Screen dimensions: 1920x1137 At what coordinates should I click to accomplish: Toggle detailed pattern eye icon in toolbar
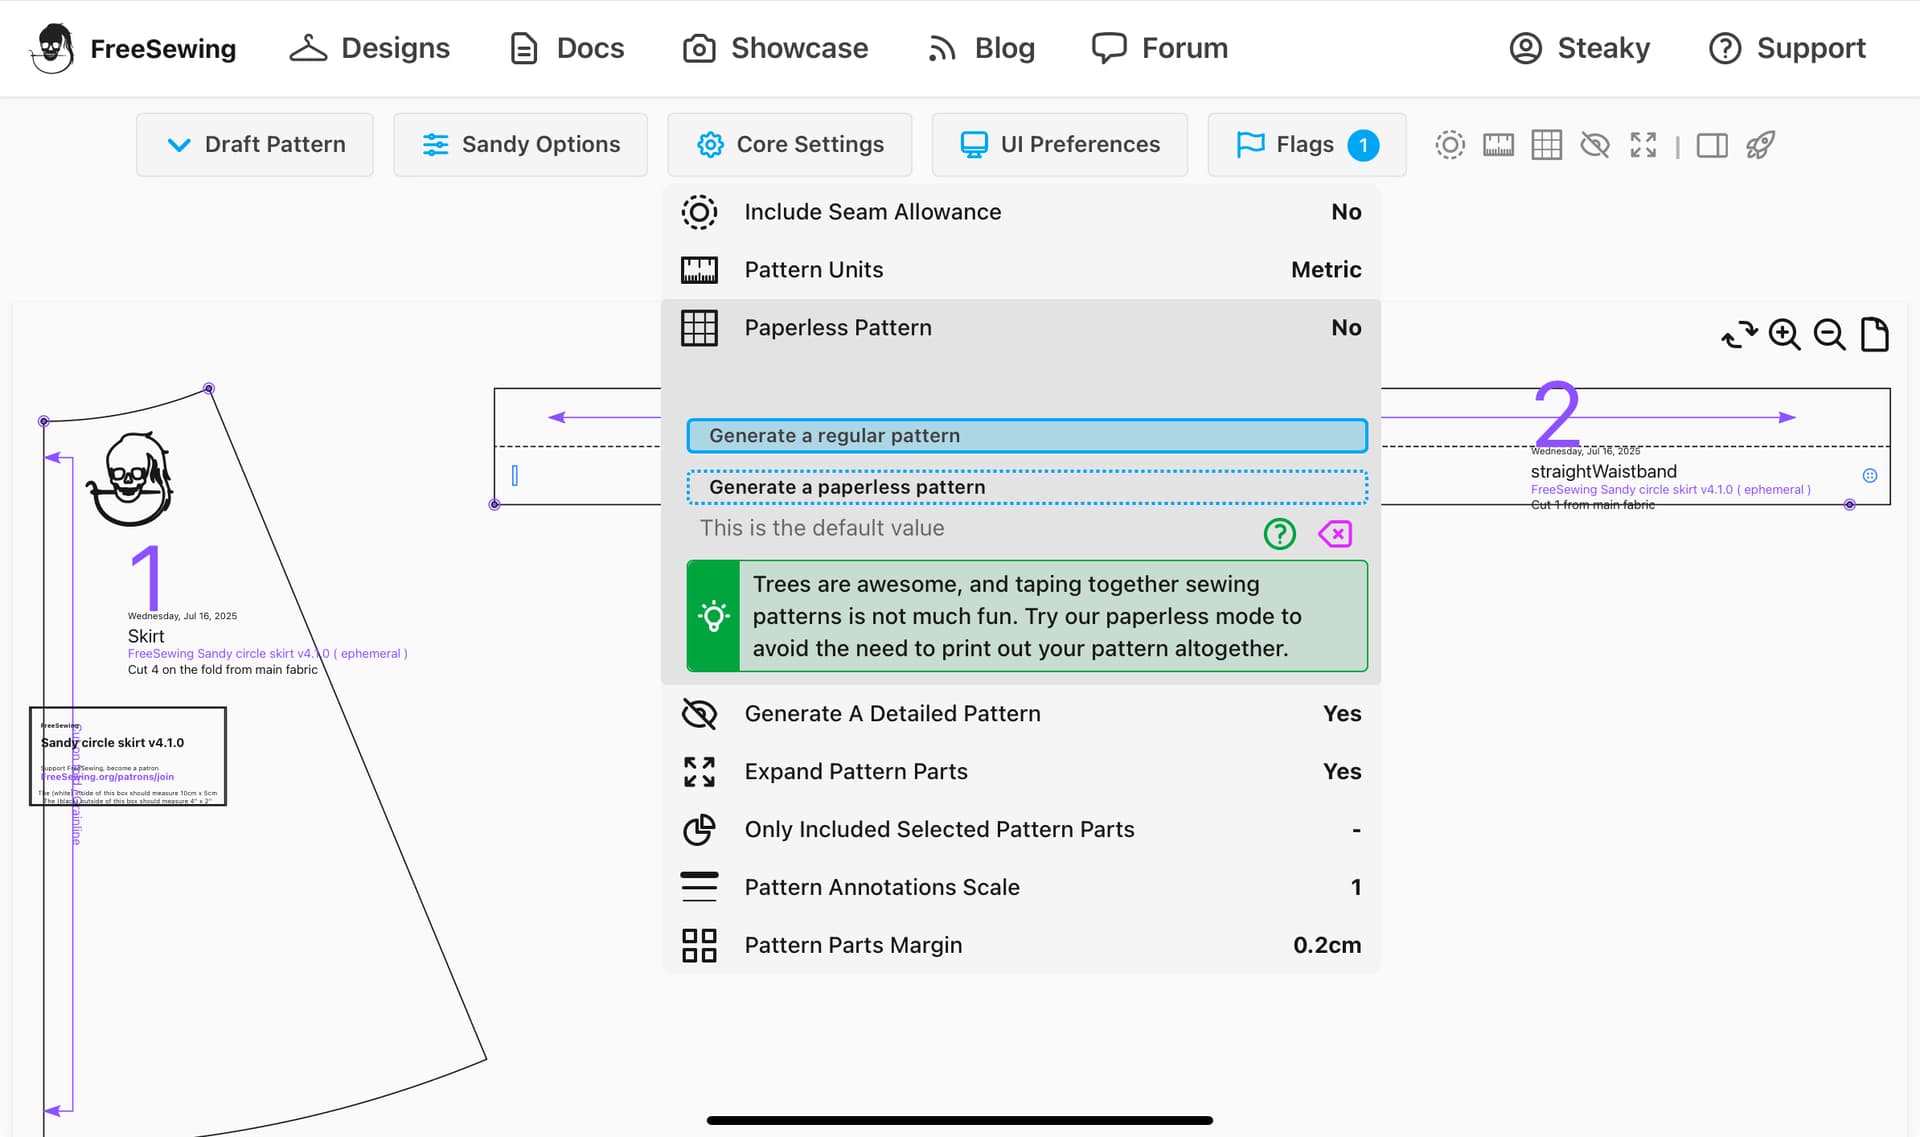[x=1595, y=145]
